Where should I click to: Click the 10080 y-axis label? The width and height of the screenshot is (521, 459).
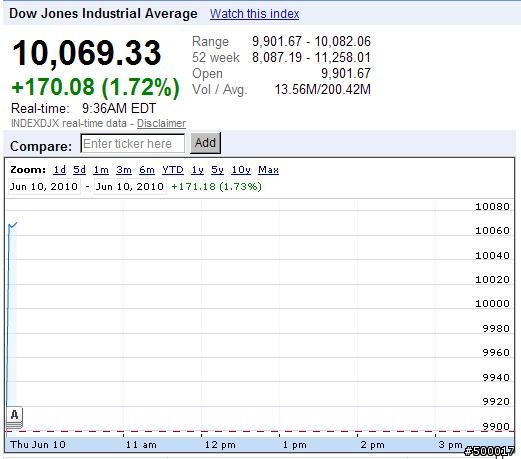point(492,207)
